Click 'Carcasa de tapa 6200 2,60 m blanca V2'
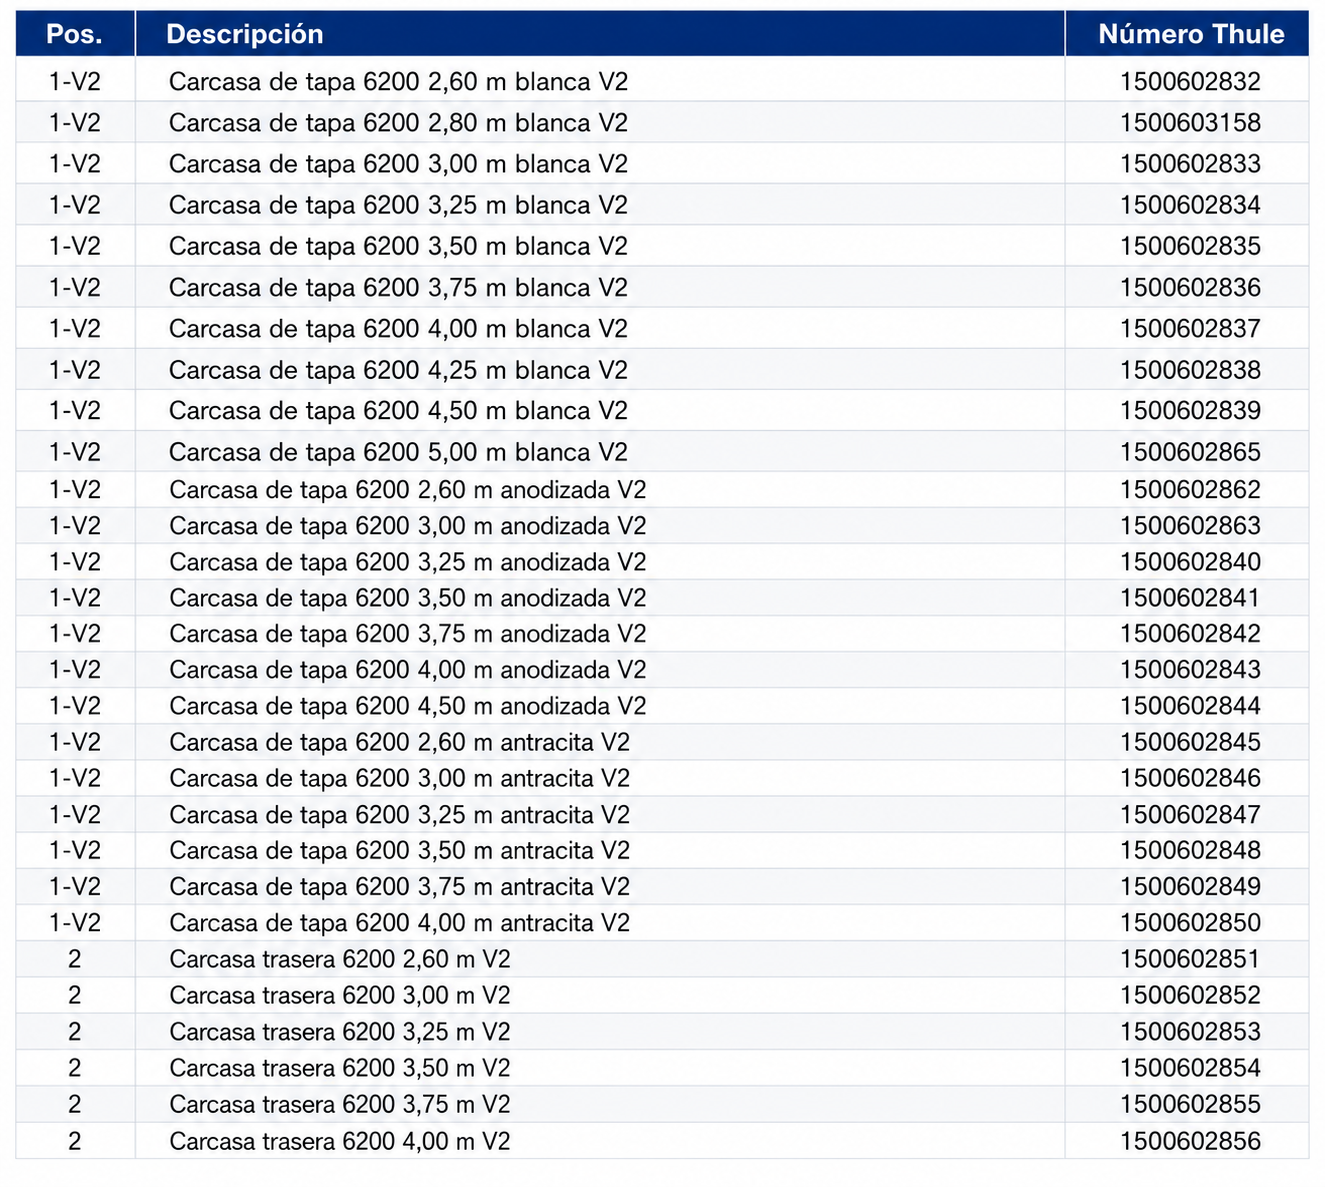Screen dimensions: 1325x1187 [x=398, y=82]
